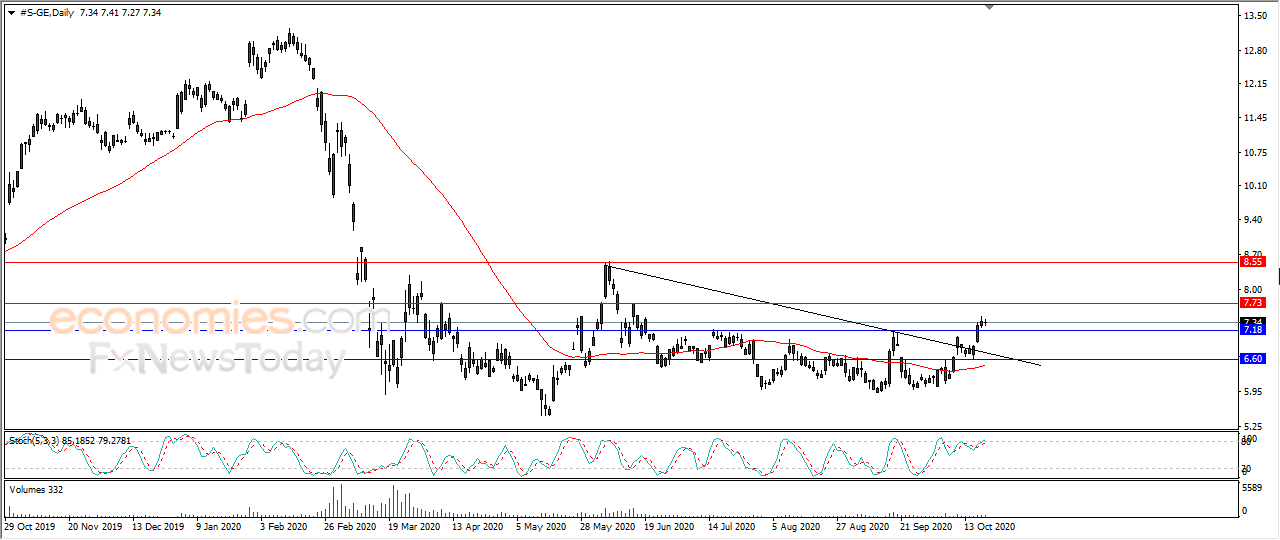Click the 13.50 value on price axis
The height and width of the screenshot is (540, 1280).
[x=1254, y=16]
